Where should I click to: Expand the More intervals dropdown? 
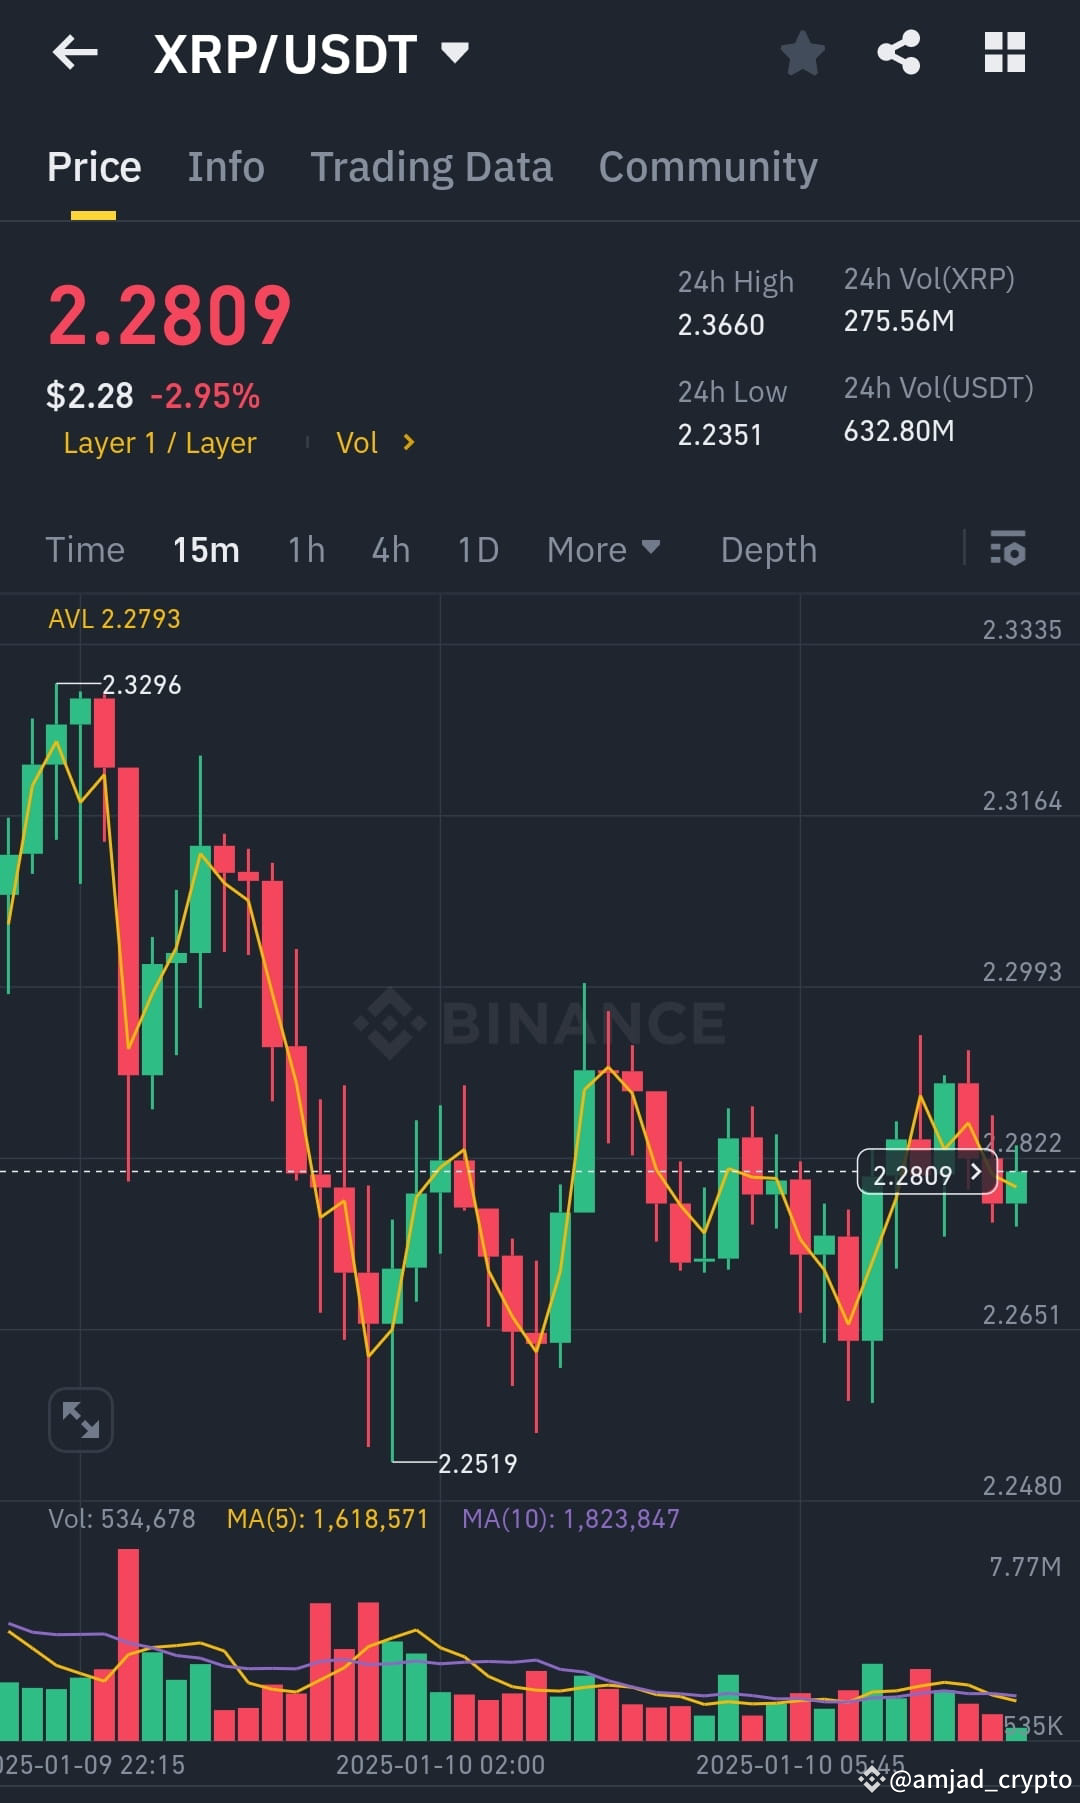click(603, 550)
